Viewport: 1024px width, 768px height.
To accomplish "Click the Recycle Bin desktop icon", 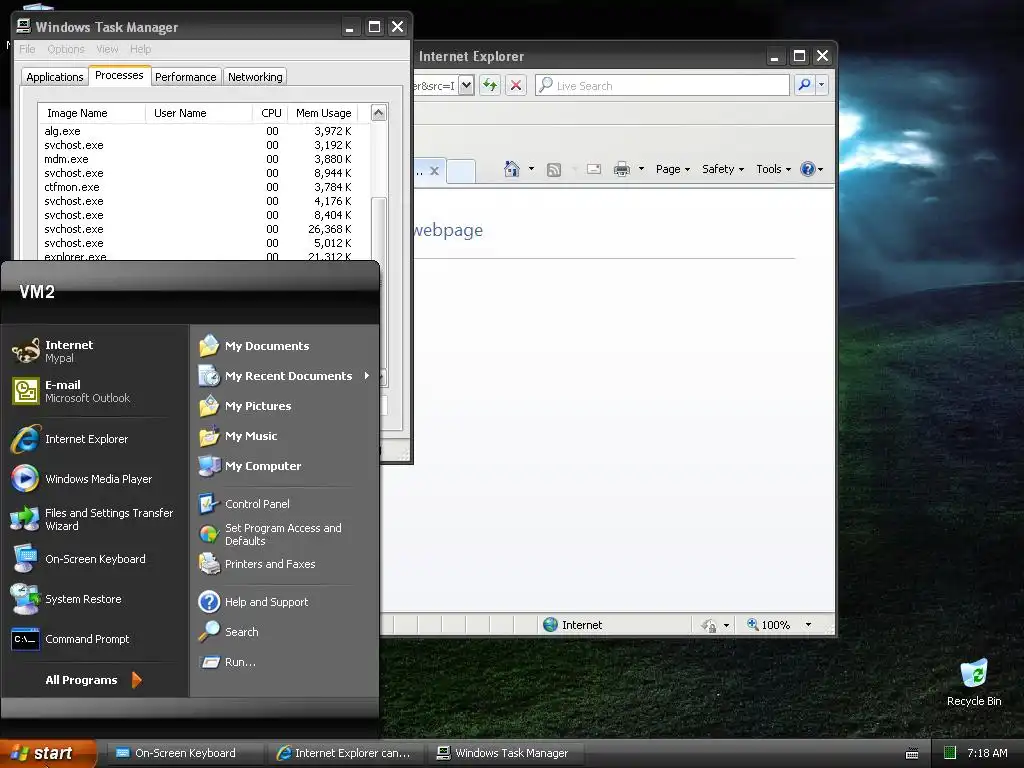I will [974, 682].
